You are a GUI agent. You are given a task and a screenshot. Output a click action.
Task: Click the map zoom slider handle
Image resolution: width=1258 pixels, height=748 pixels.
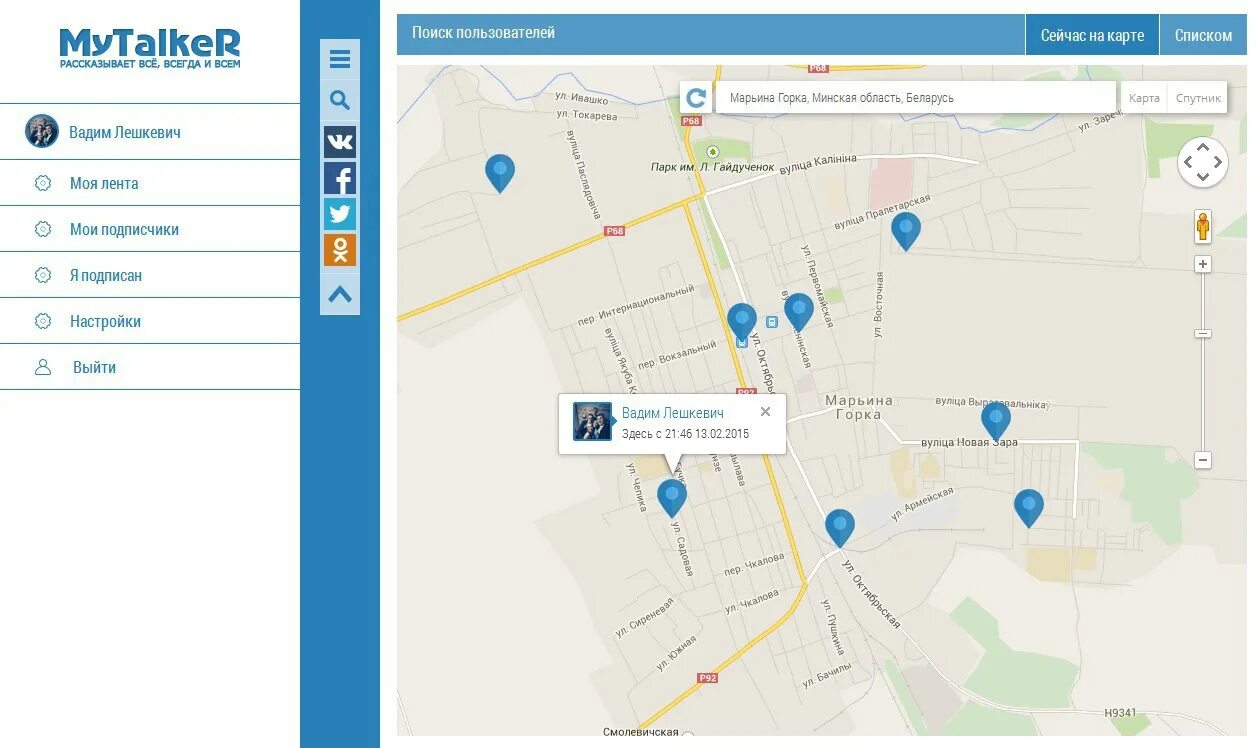click(x=1203, y=333)
